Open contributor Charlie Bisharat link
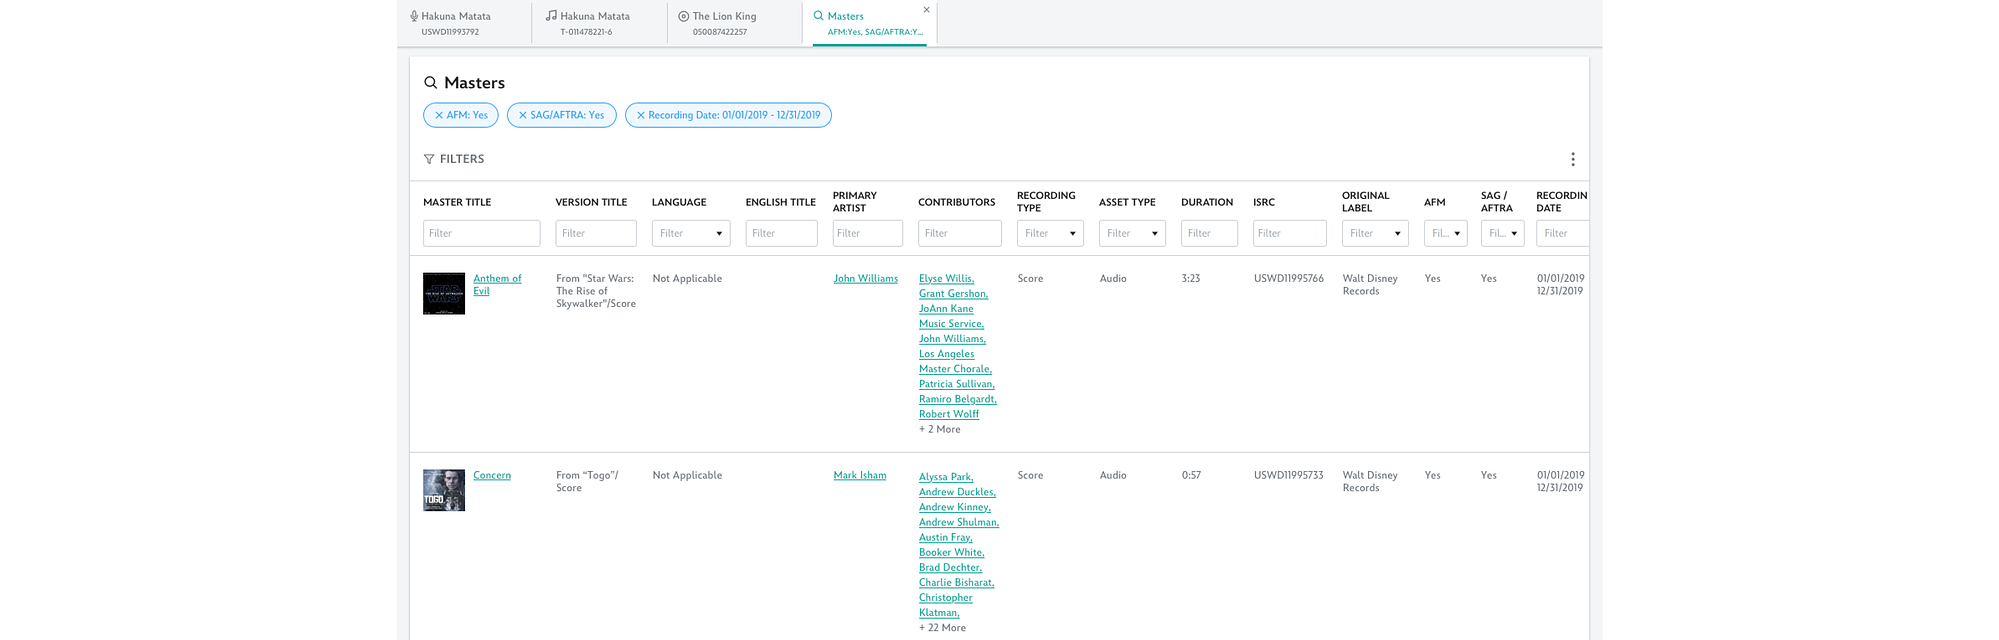The image size is (1999, 640). point(957,582)
